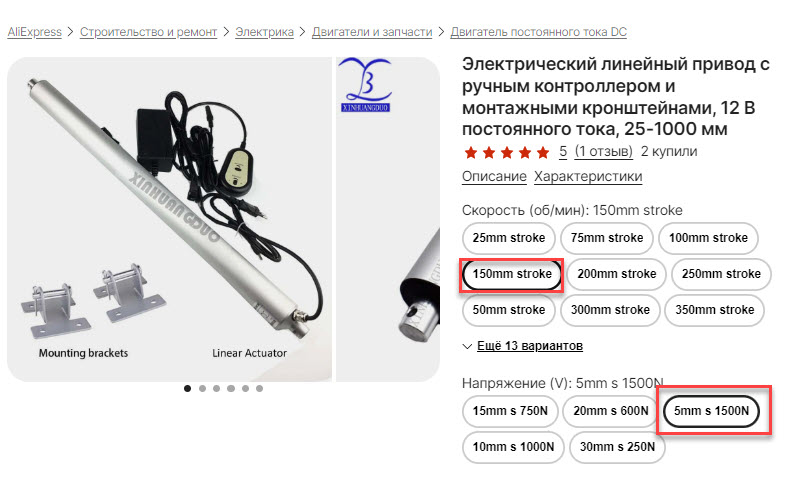The width and height of the screenshot is (796, 500).
Task: Click the XINHUANGDUO brand logo image
Action: [x=366, y=85]
